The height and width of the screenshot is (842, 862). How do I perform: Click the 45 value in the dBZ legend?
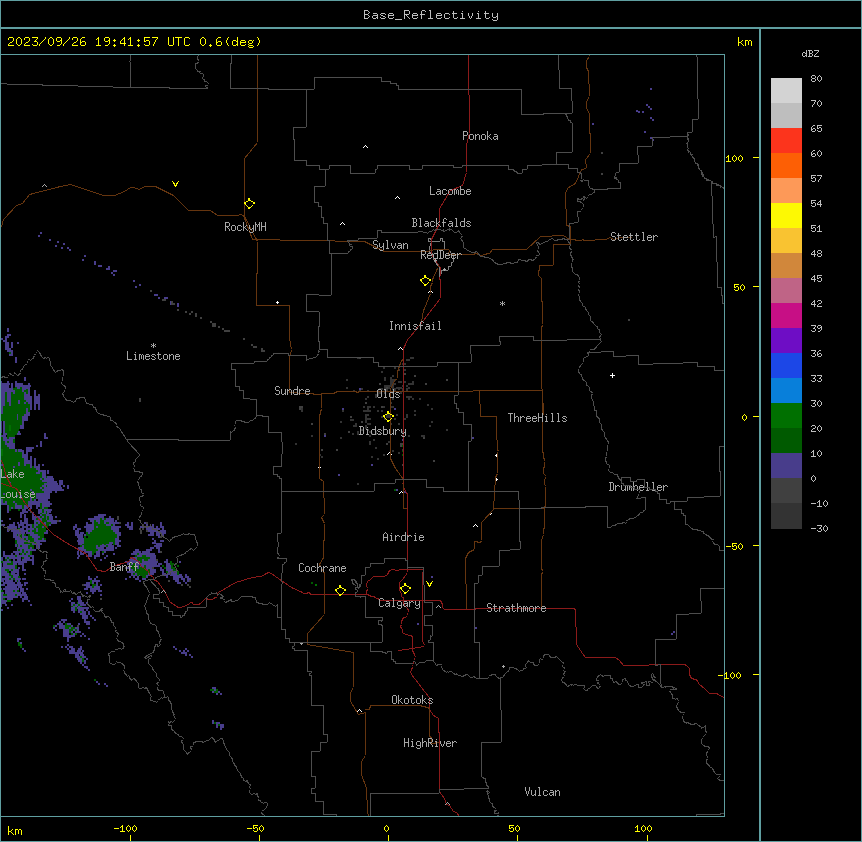(x=816, y=279)
